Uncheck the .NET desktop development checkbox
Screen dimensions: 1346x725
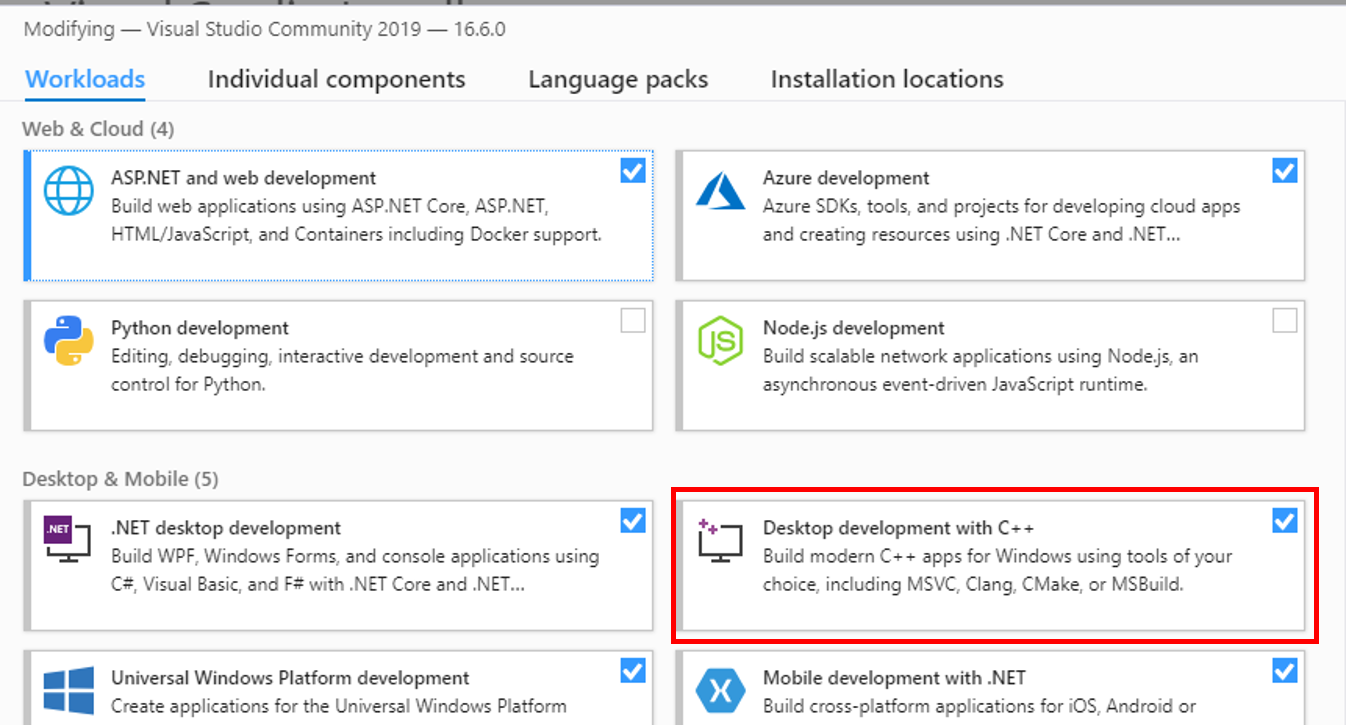pos(633,520)
